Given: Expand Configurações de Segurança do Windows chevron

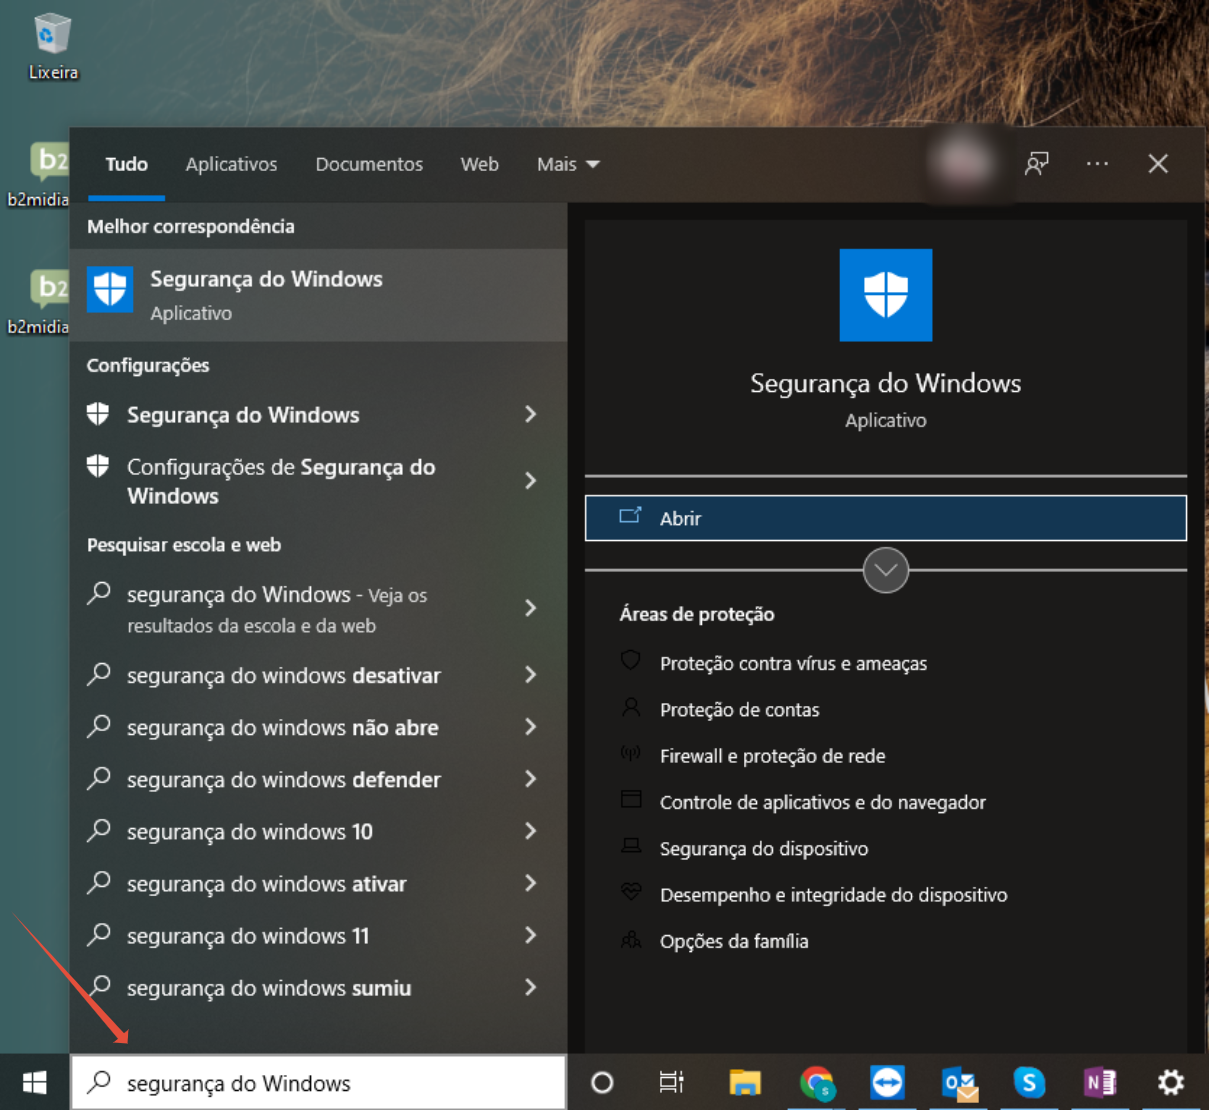Looking at the screenshot, I should (531, 481).
